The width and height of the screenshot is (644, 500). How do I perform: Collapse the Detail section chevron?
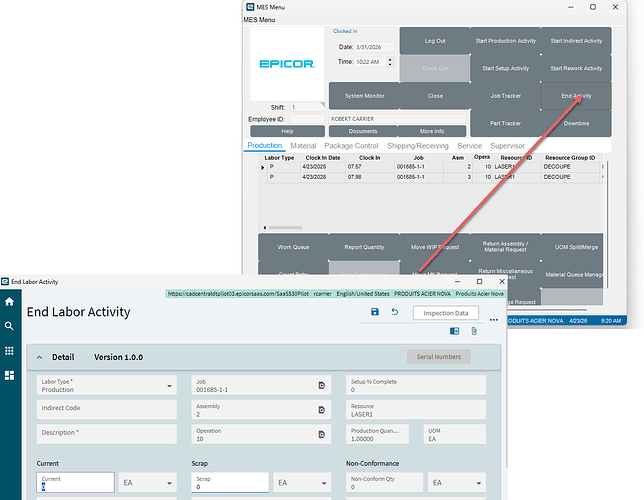pos(39,357)
